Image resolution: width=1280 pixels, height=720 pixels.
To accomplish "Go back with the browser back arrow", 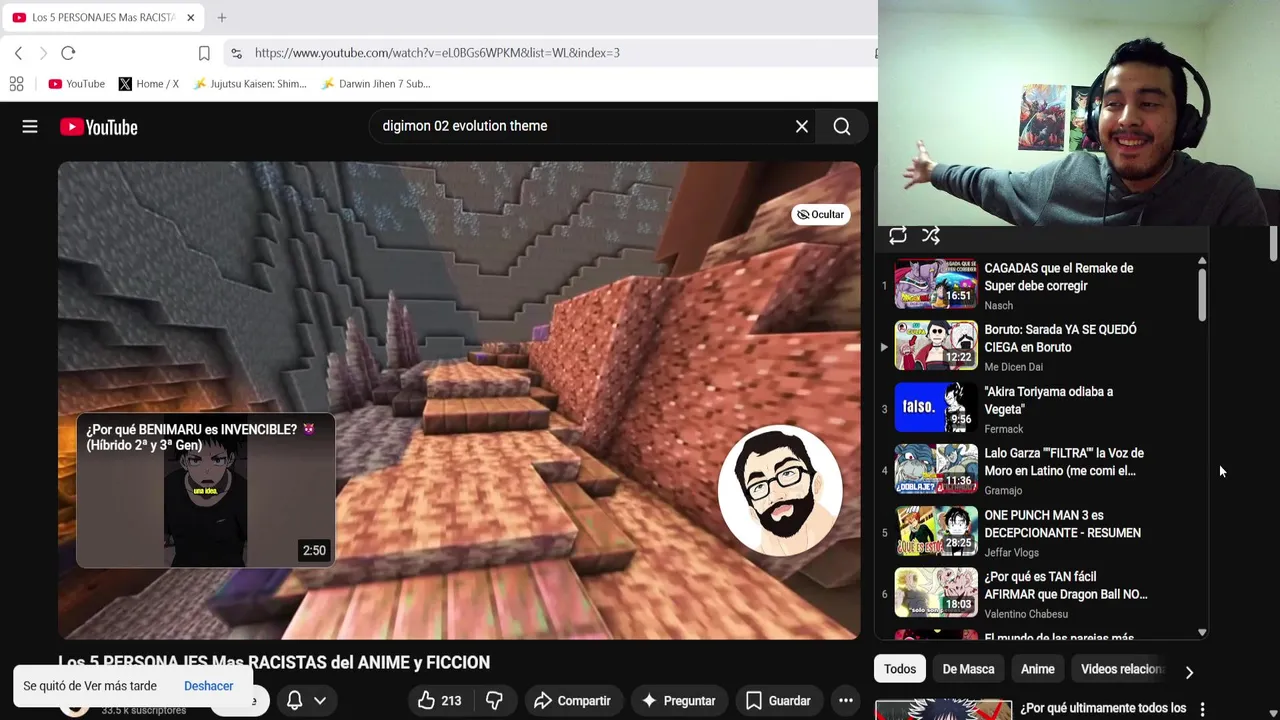I will click(18, 53).
